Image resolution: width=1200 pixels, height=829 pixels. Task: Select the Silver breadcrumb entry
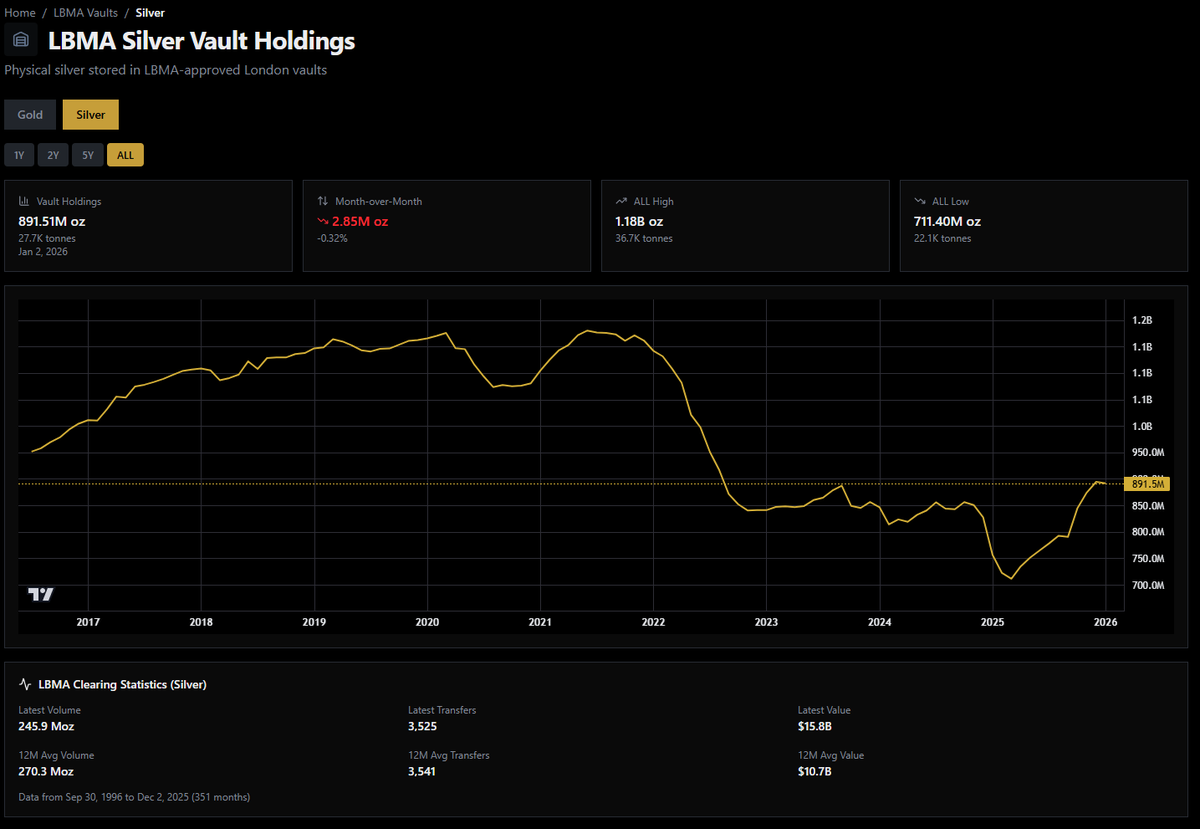pos(150,12)
